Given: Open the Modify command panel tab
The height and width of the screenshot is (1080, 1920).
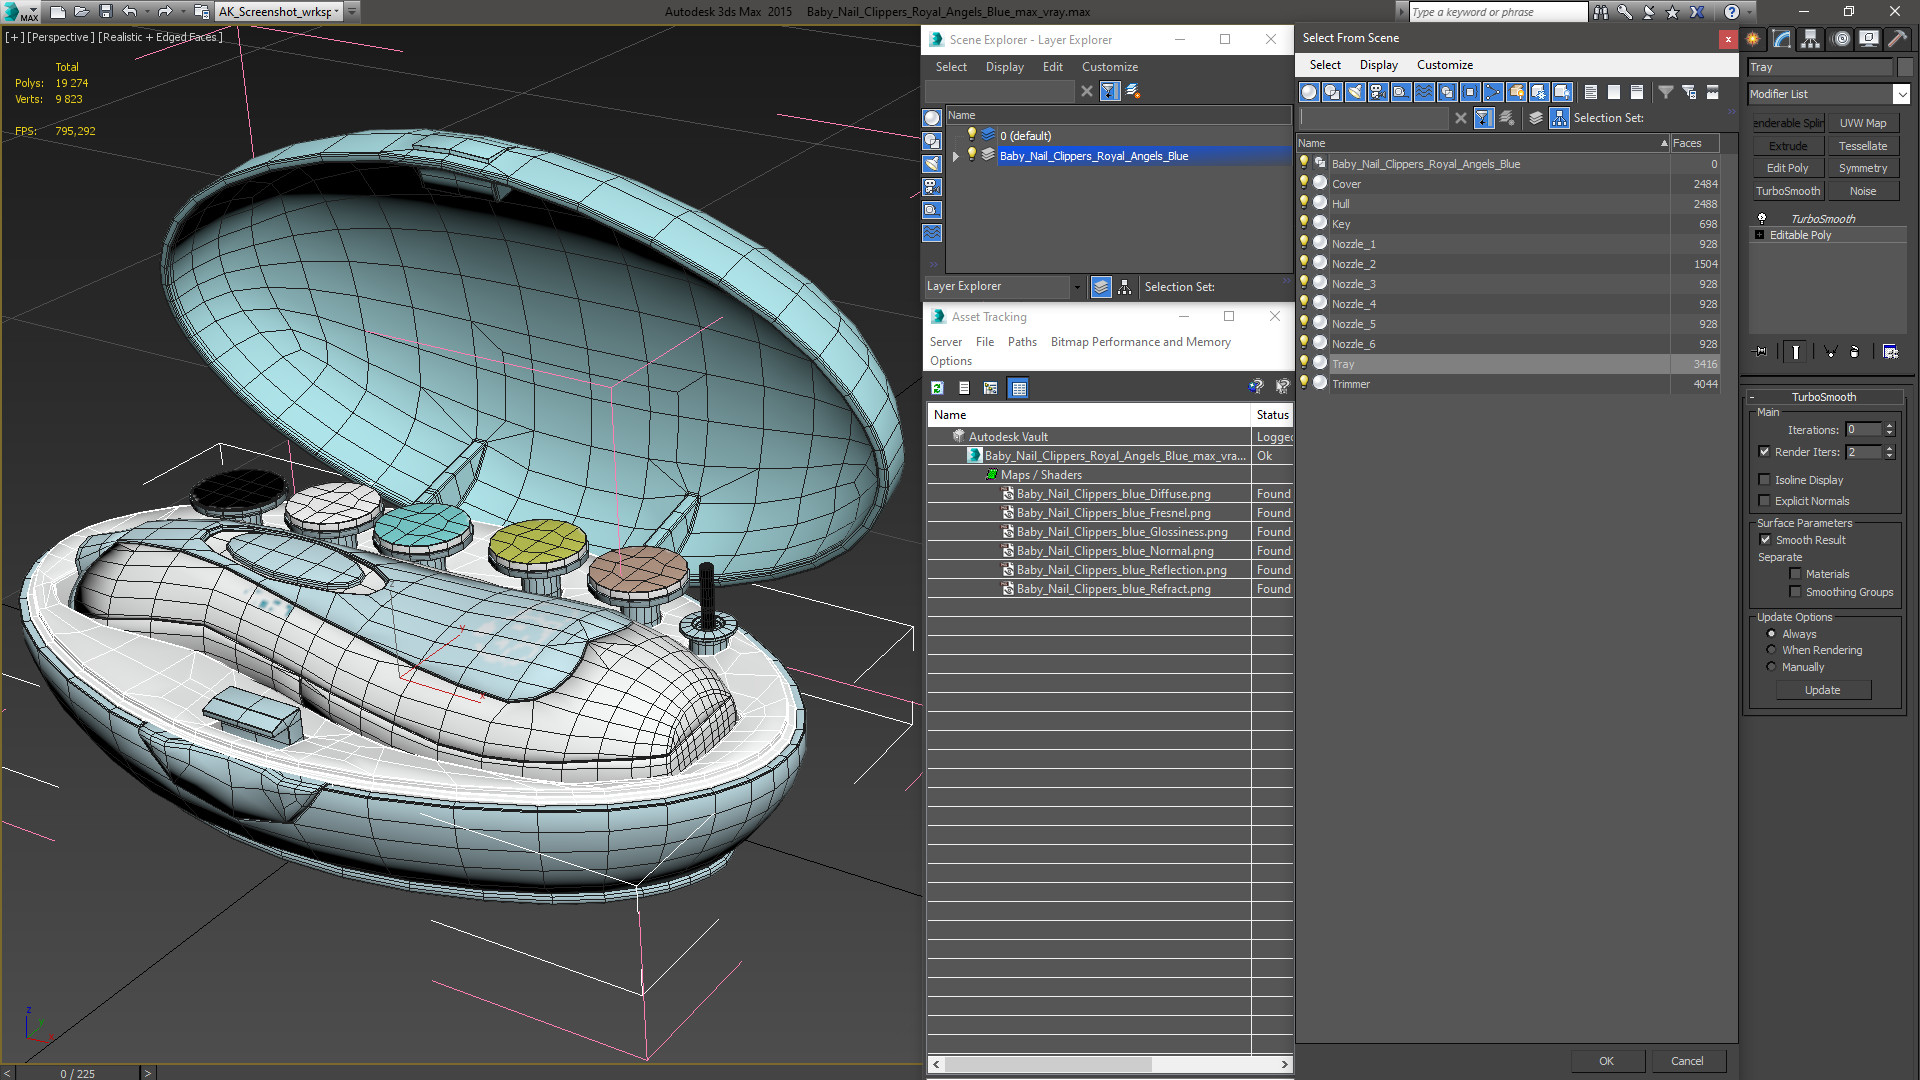Looking at the screenshot, I should point(1782,39).
